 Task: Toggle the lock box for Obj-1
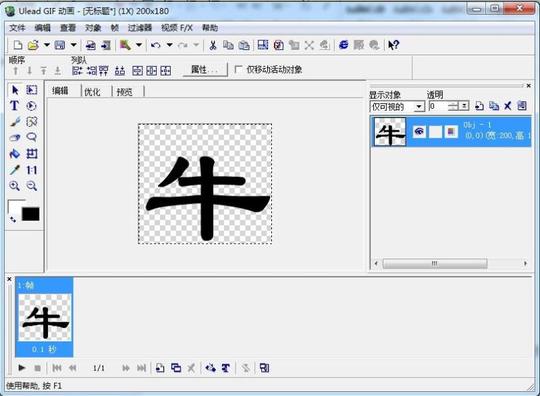[435, 131]
